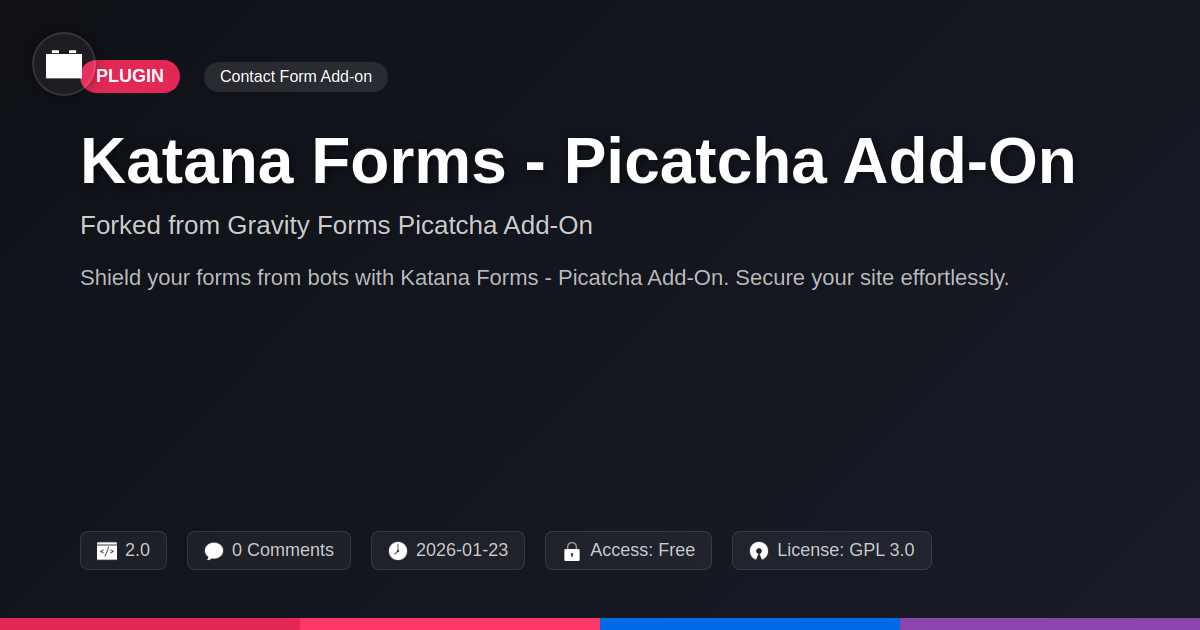The width and height of the screenshot is (1200, 630).
Task: Click the code version icon
Action: [107, 551]
